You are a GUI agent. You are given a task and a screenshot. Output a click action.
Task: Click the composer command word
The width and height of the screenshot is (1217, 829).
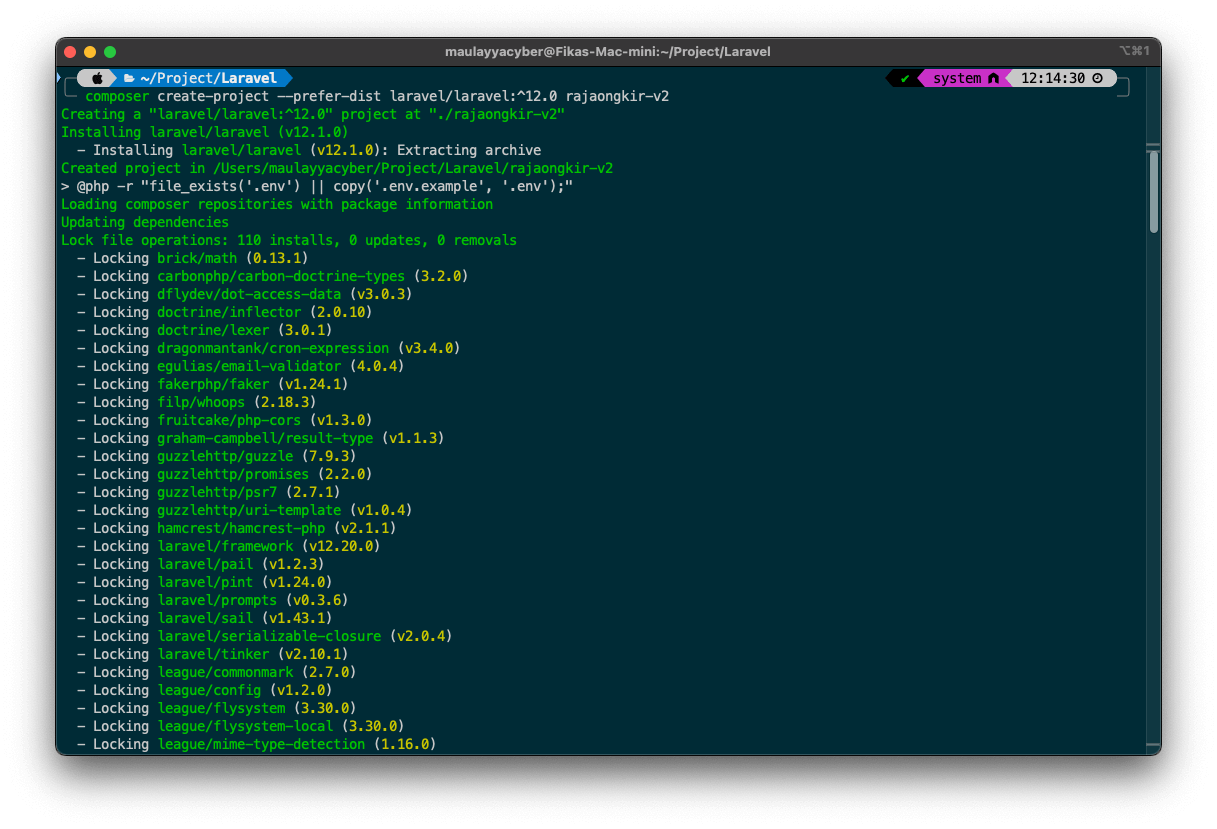click(x=117, y=96)
